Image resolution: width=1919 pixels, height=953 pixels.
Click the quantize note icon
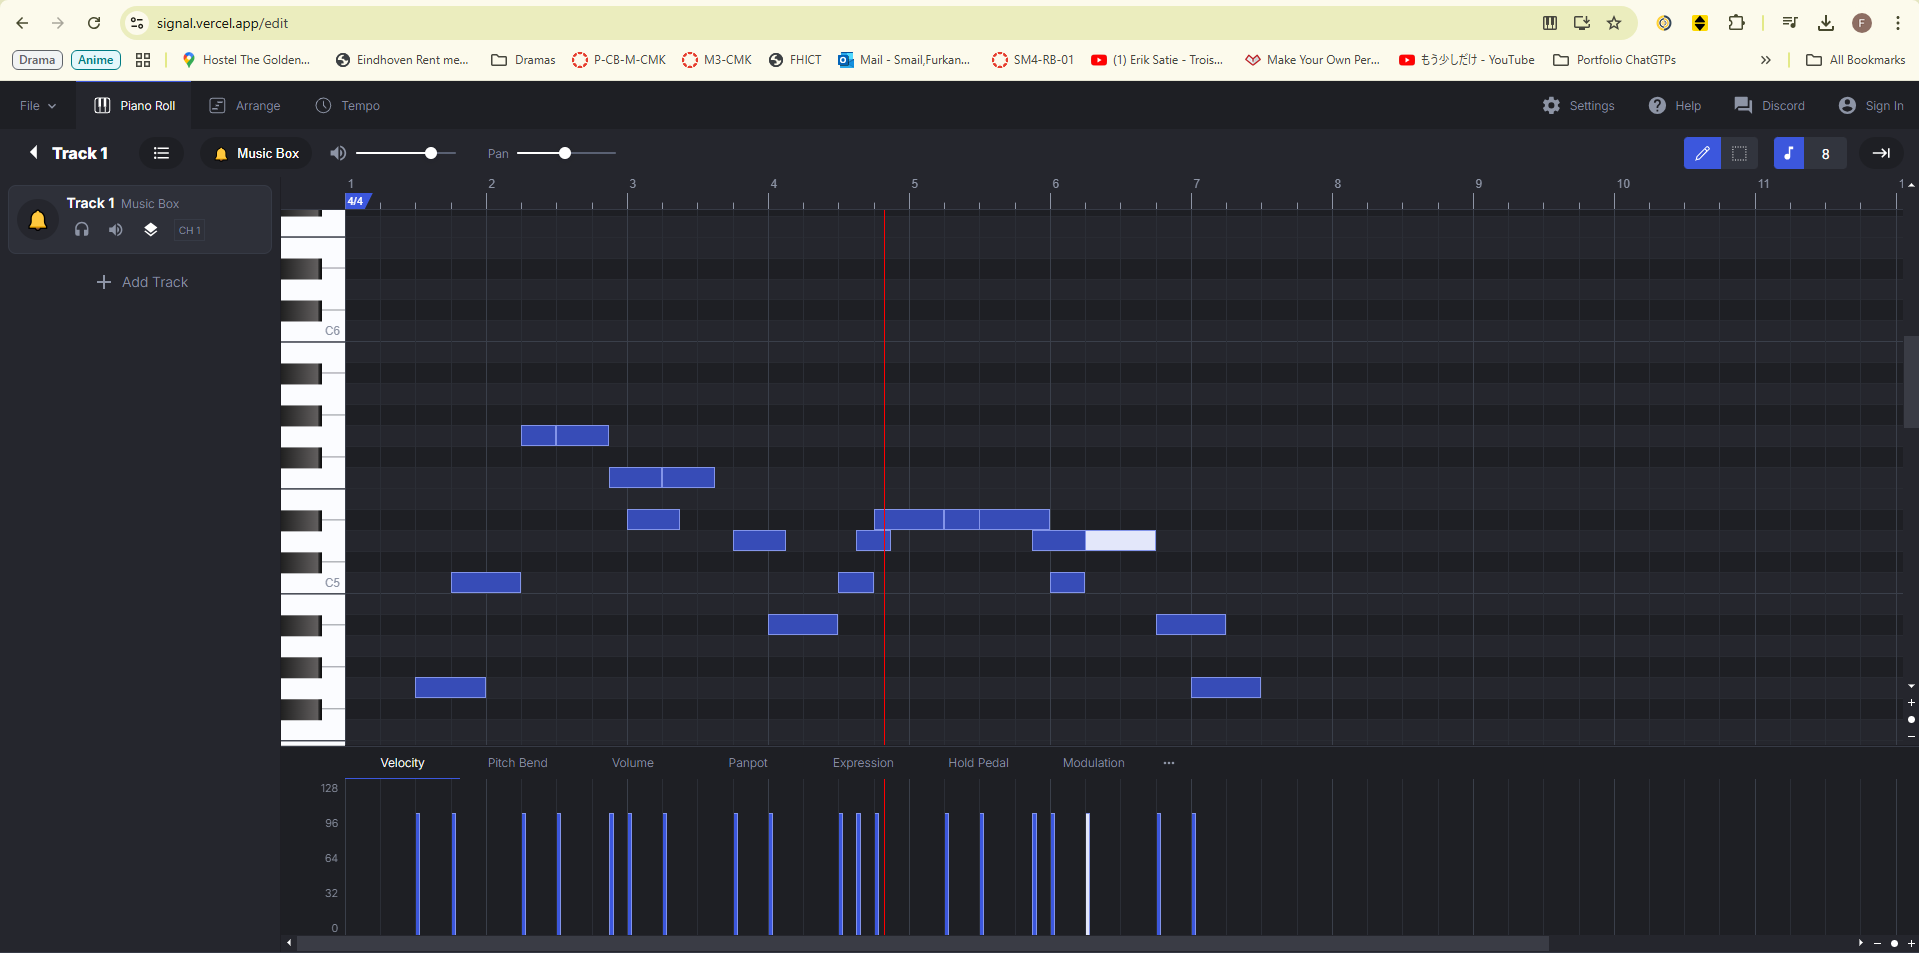click(x=1789, y=153)
